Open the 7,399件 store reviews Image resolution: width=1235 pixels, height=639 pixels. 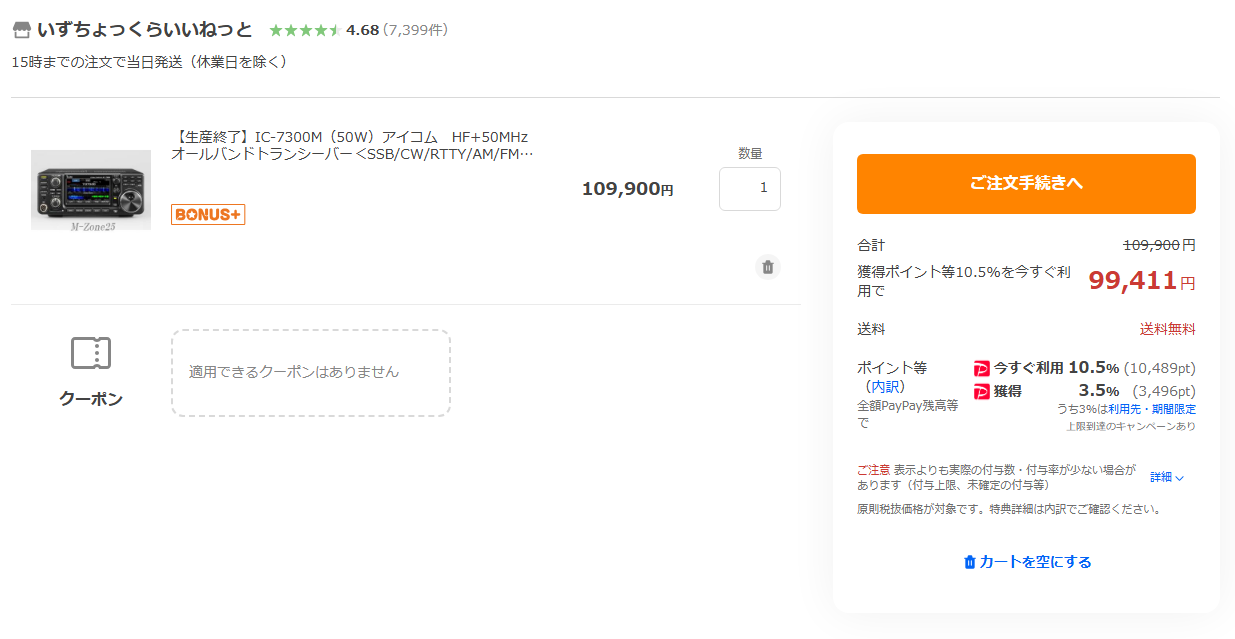[x=415, y=30]
